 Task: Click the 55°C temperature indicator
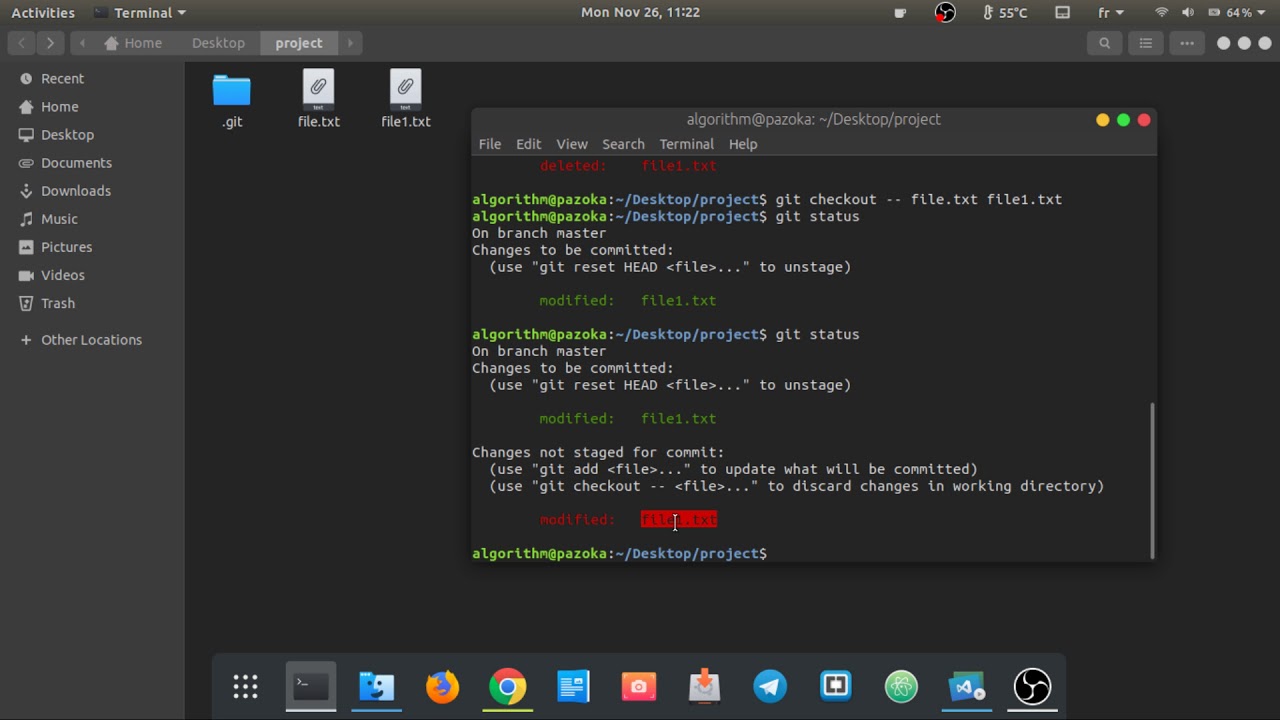pyautogui.click(x=1006, y=13)
